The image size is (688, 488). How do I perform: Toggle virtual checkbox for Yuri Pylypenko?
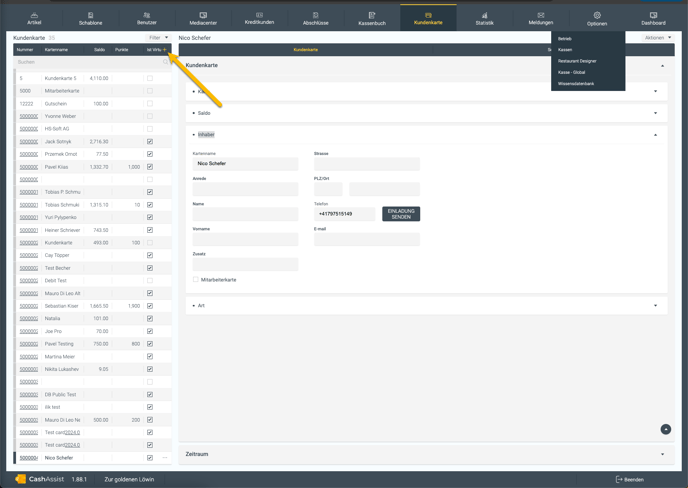pos(150,217)
